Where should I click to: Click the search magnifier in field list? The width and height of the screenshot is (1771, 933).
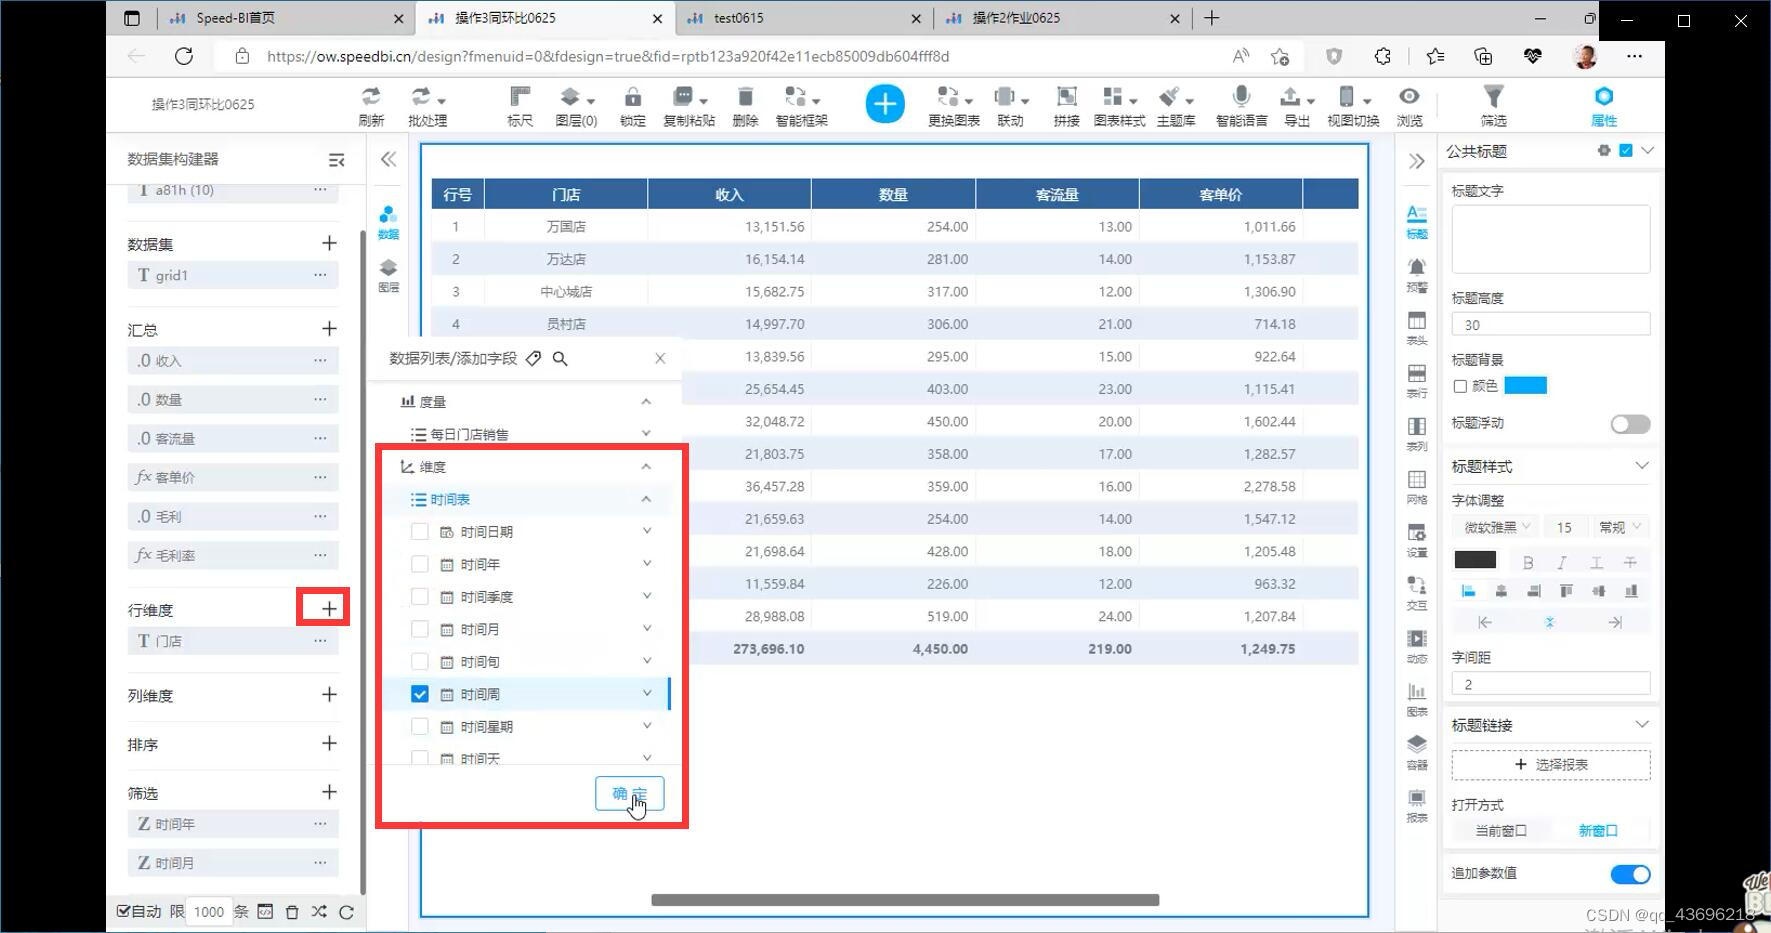560,358
